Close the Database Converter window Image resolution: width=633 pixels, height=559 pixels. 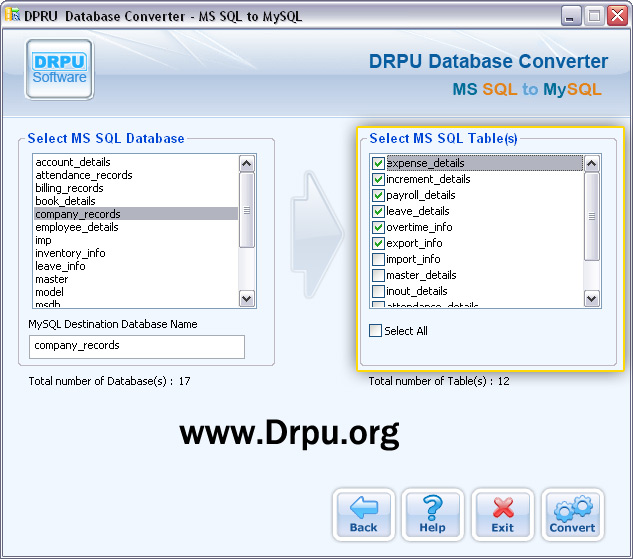(618, 16)
